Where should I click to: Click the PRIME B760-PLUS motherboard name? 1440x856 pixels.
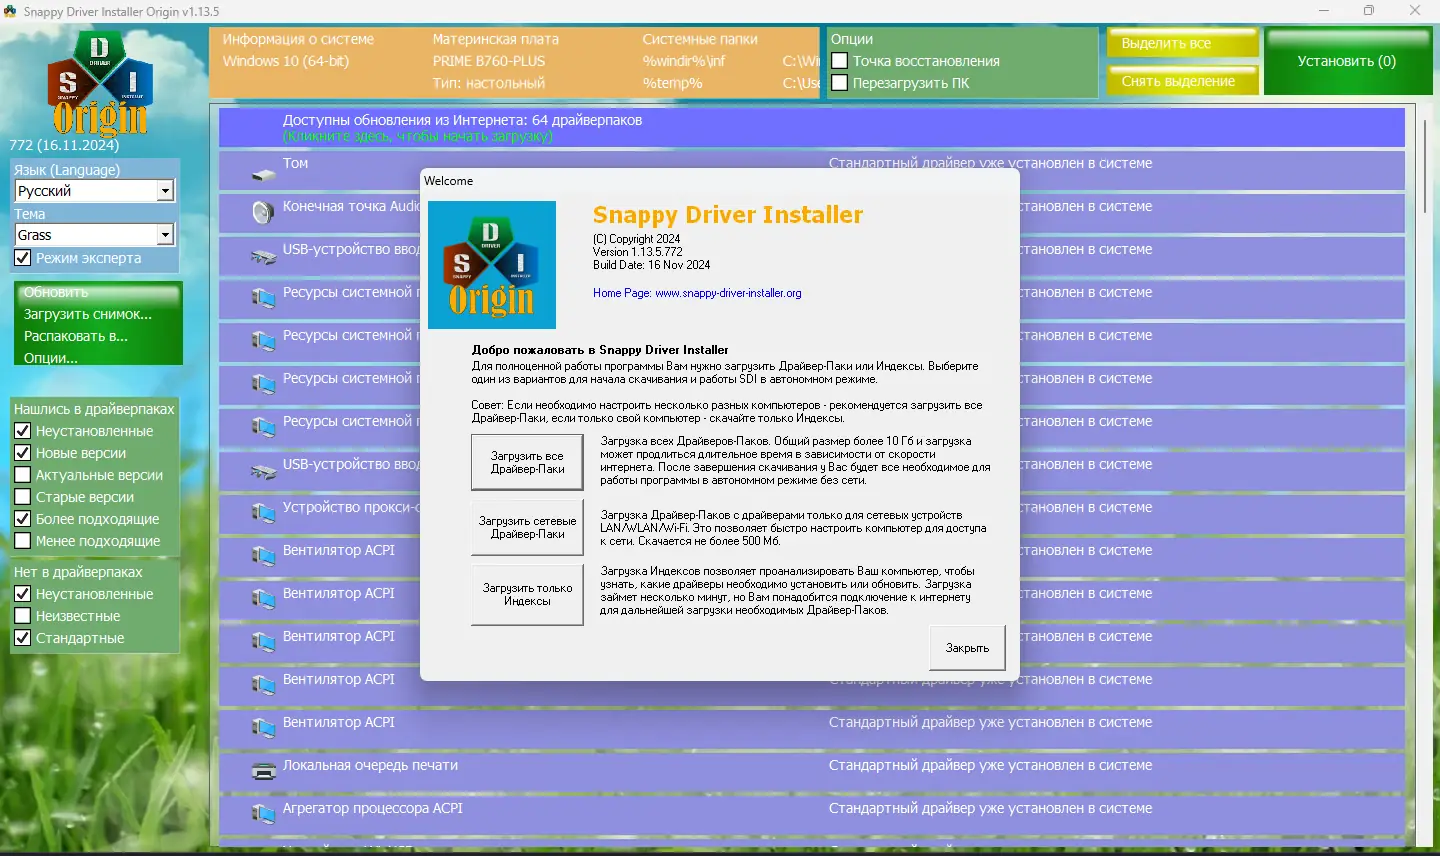pyautogui.click(x=489, y=61)
